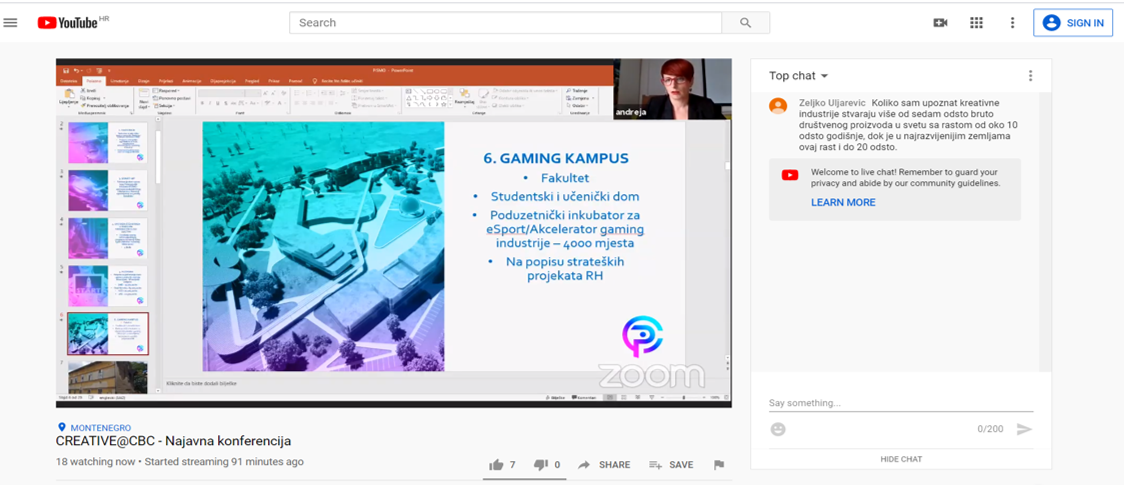The image size is (1124, 485).
Task: Expand the Top chat dropdown
Action: (x=799, y=76)
